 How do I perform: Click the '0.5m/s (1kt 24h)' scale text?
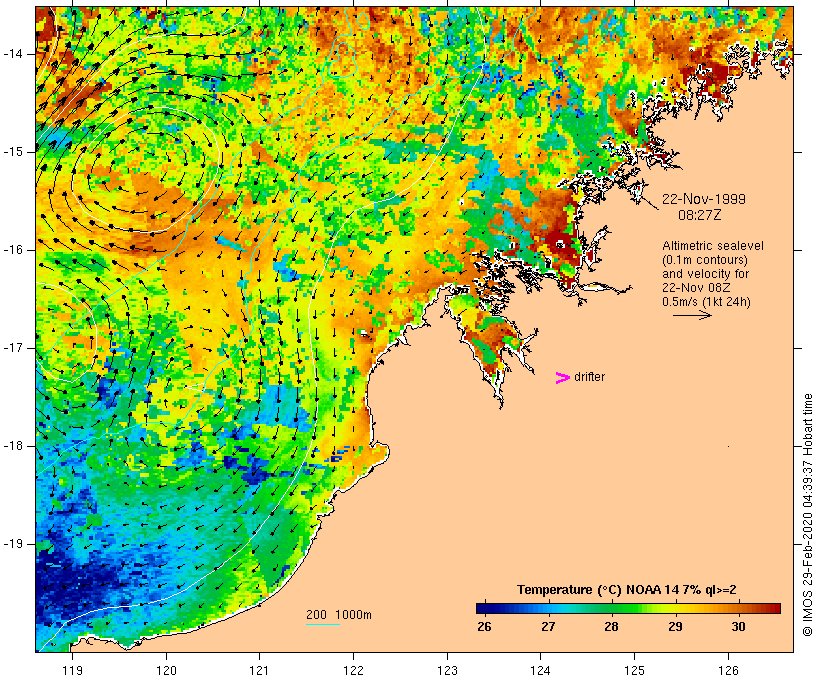[706, 302]
